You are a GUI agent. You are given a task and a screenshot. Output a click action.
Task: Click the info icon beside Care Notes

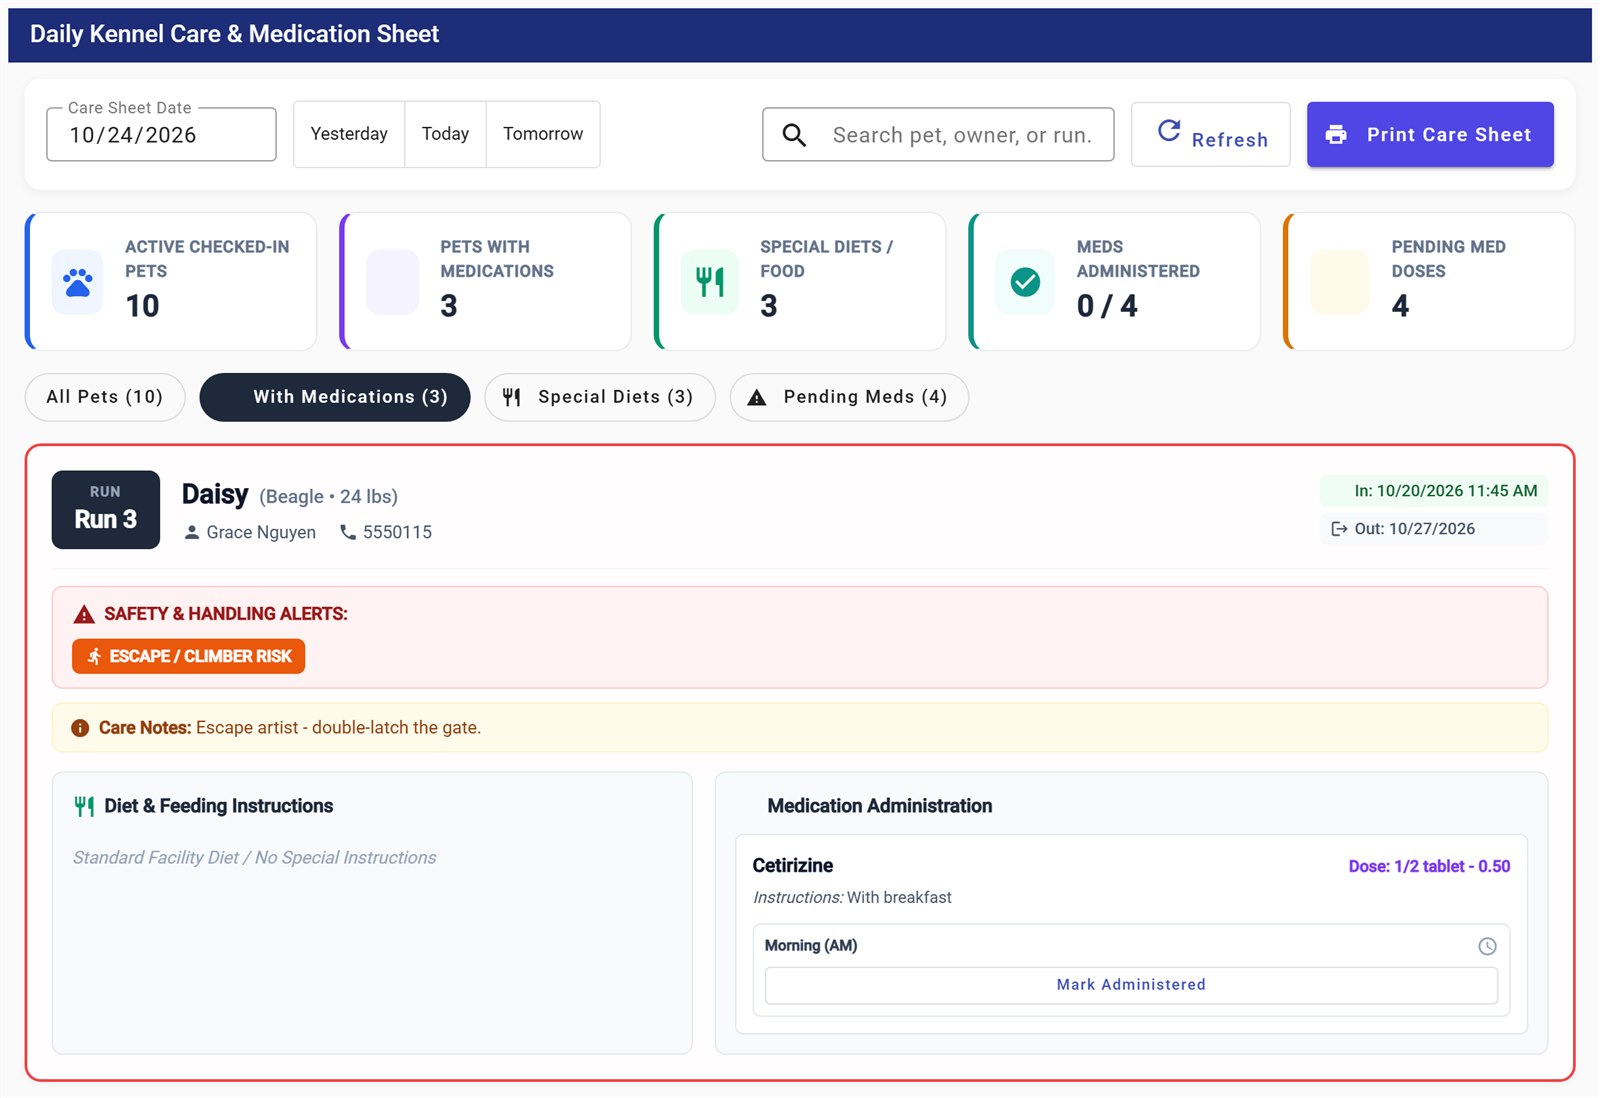80,728
